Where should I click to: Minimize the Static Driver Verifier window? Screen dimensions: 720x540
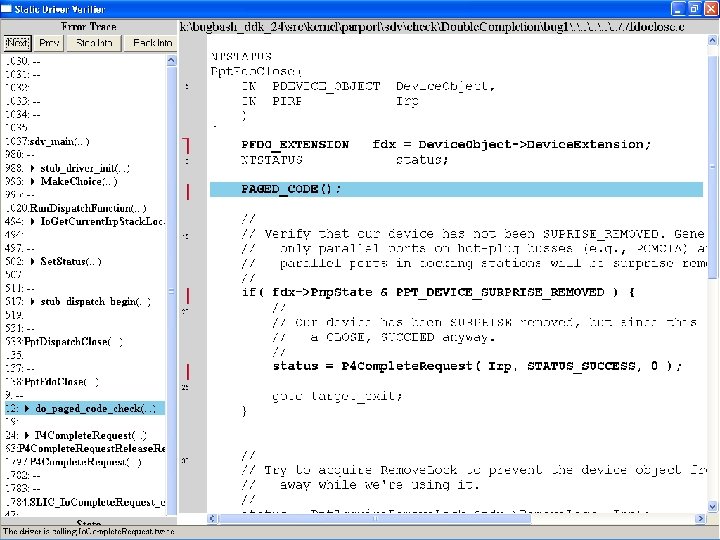point(678,8)
